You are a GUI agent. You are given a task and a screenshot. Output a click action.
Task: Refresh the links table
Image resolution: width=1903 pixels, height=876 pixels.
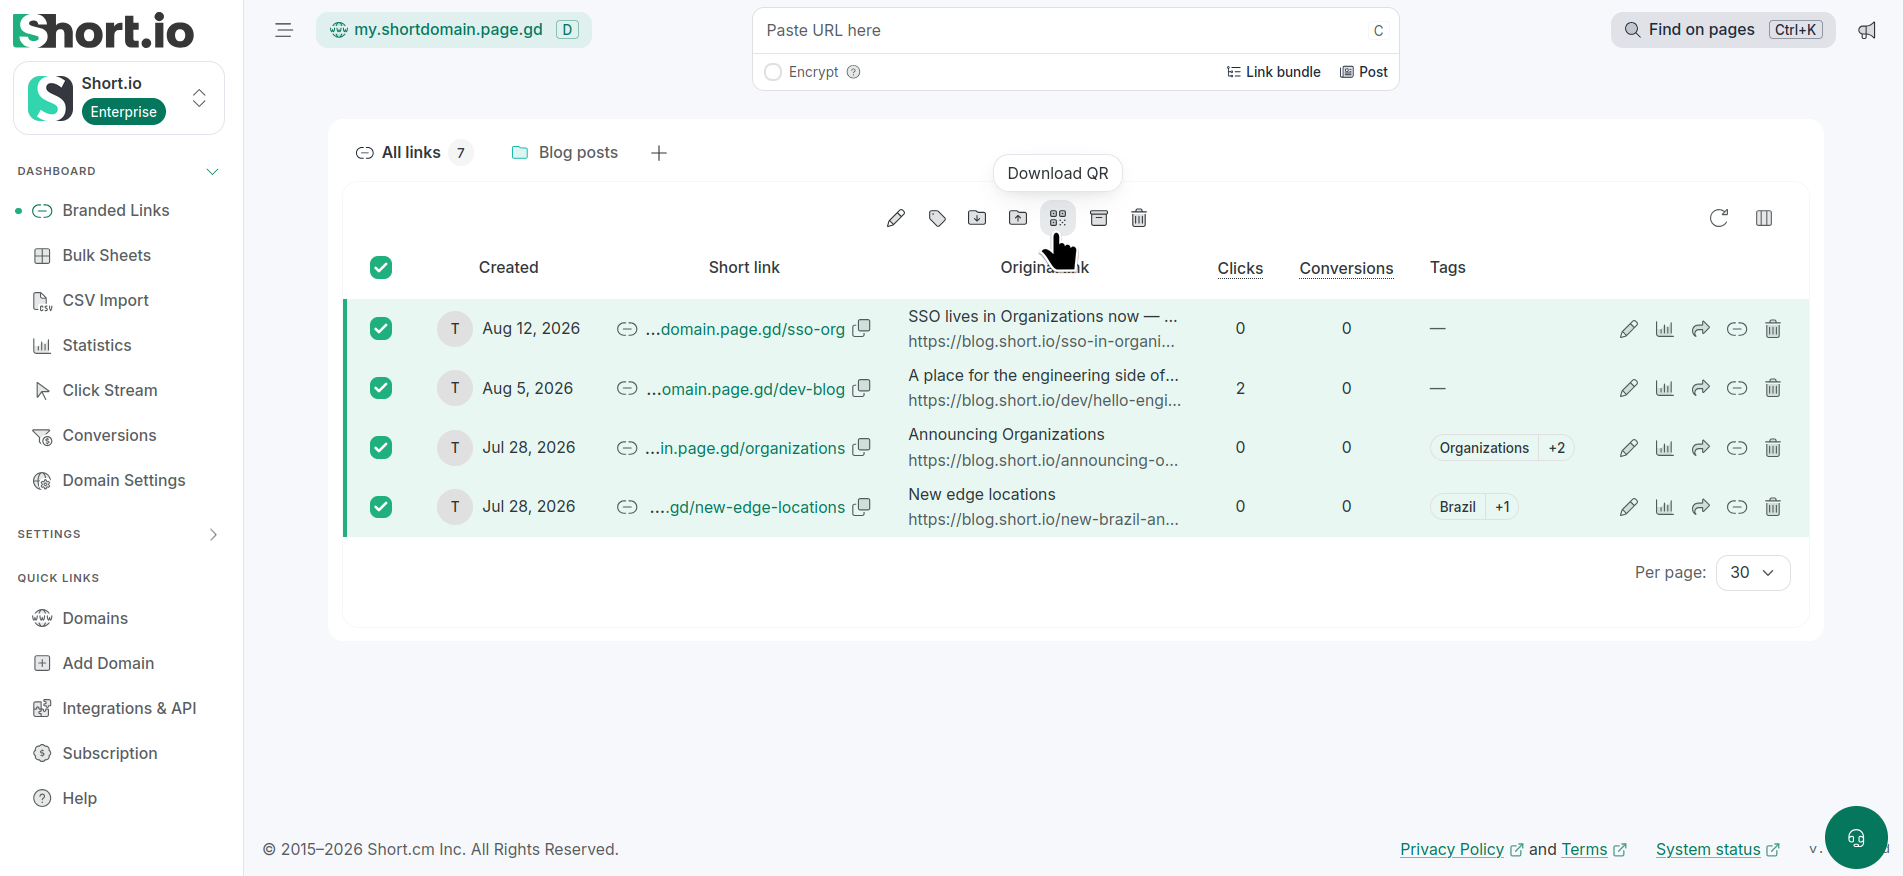coord(1719,218)
